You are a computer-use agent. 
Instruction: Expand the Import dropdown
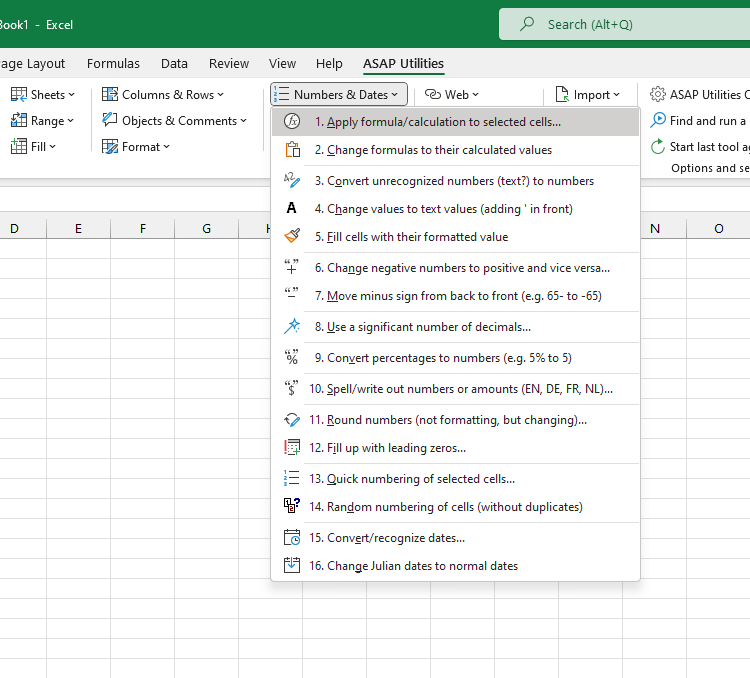pos(587,94)
